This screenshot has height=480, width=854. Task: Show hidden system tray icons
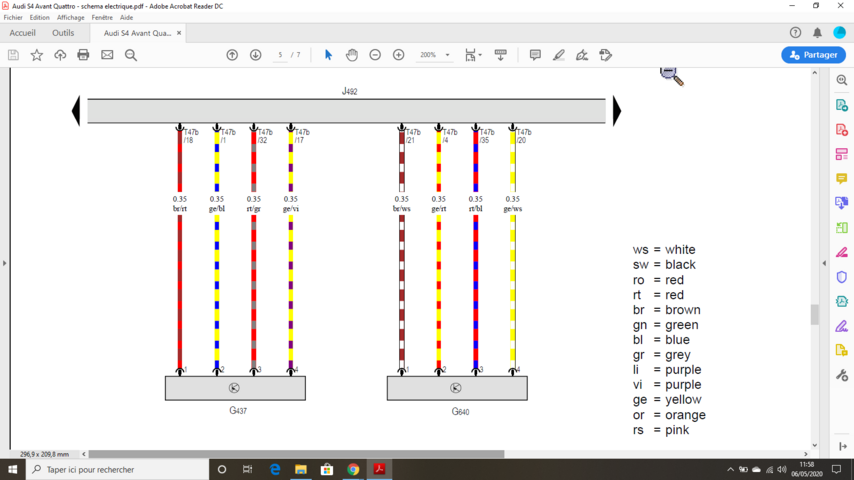[x=730, y=469]
